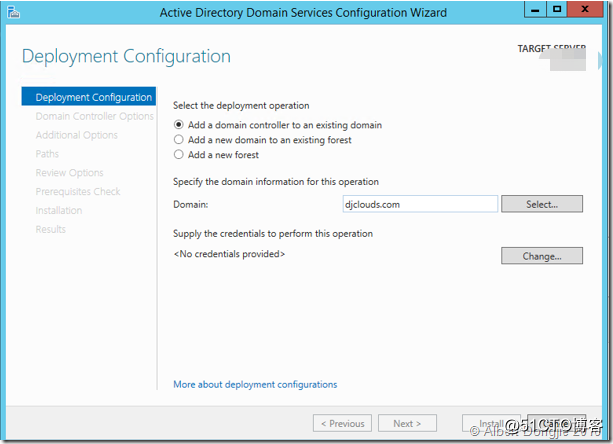Screen dimensions: 613x444
Task: Click Supply the credentials to perform text
Action: coord(273,234)
